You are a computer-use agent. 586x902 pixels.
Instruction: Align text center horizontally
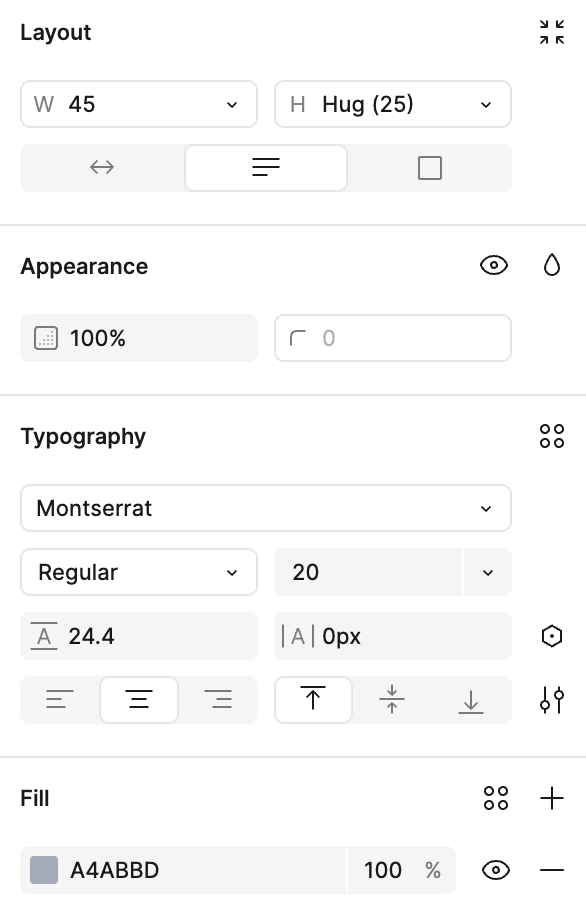point(139,700)
